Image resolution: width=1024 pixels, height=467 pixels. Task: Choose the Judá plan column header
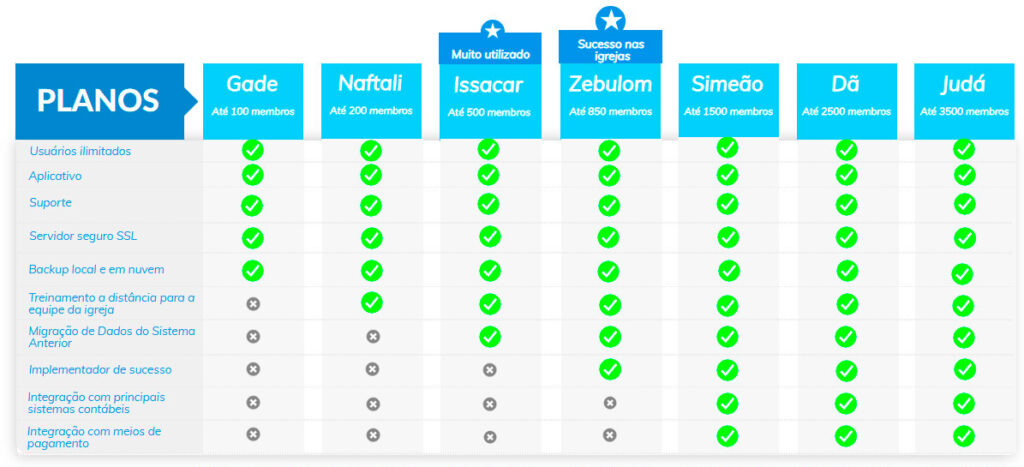click(964, 100)
